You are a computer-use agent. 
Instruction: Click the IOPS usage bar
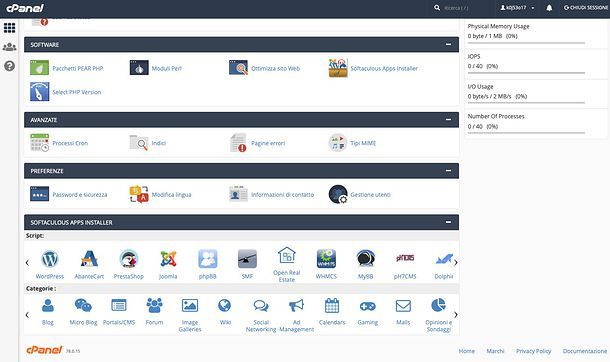pyautogui.click(x=526, y=73)
